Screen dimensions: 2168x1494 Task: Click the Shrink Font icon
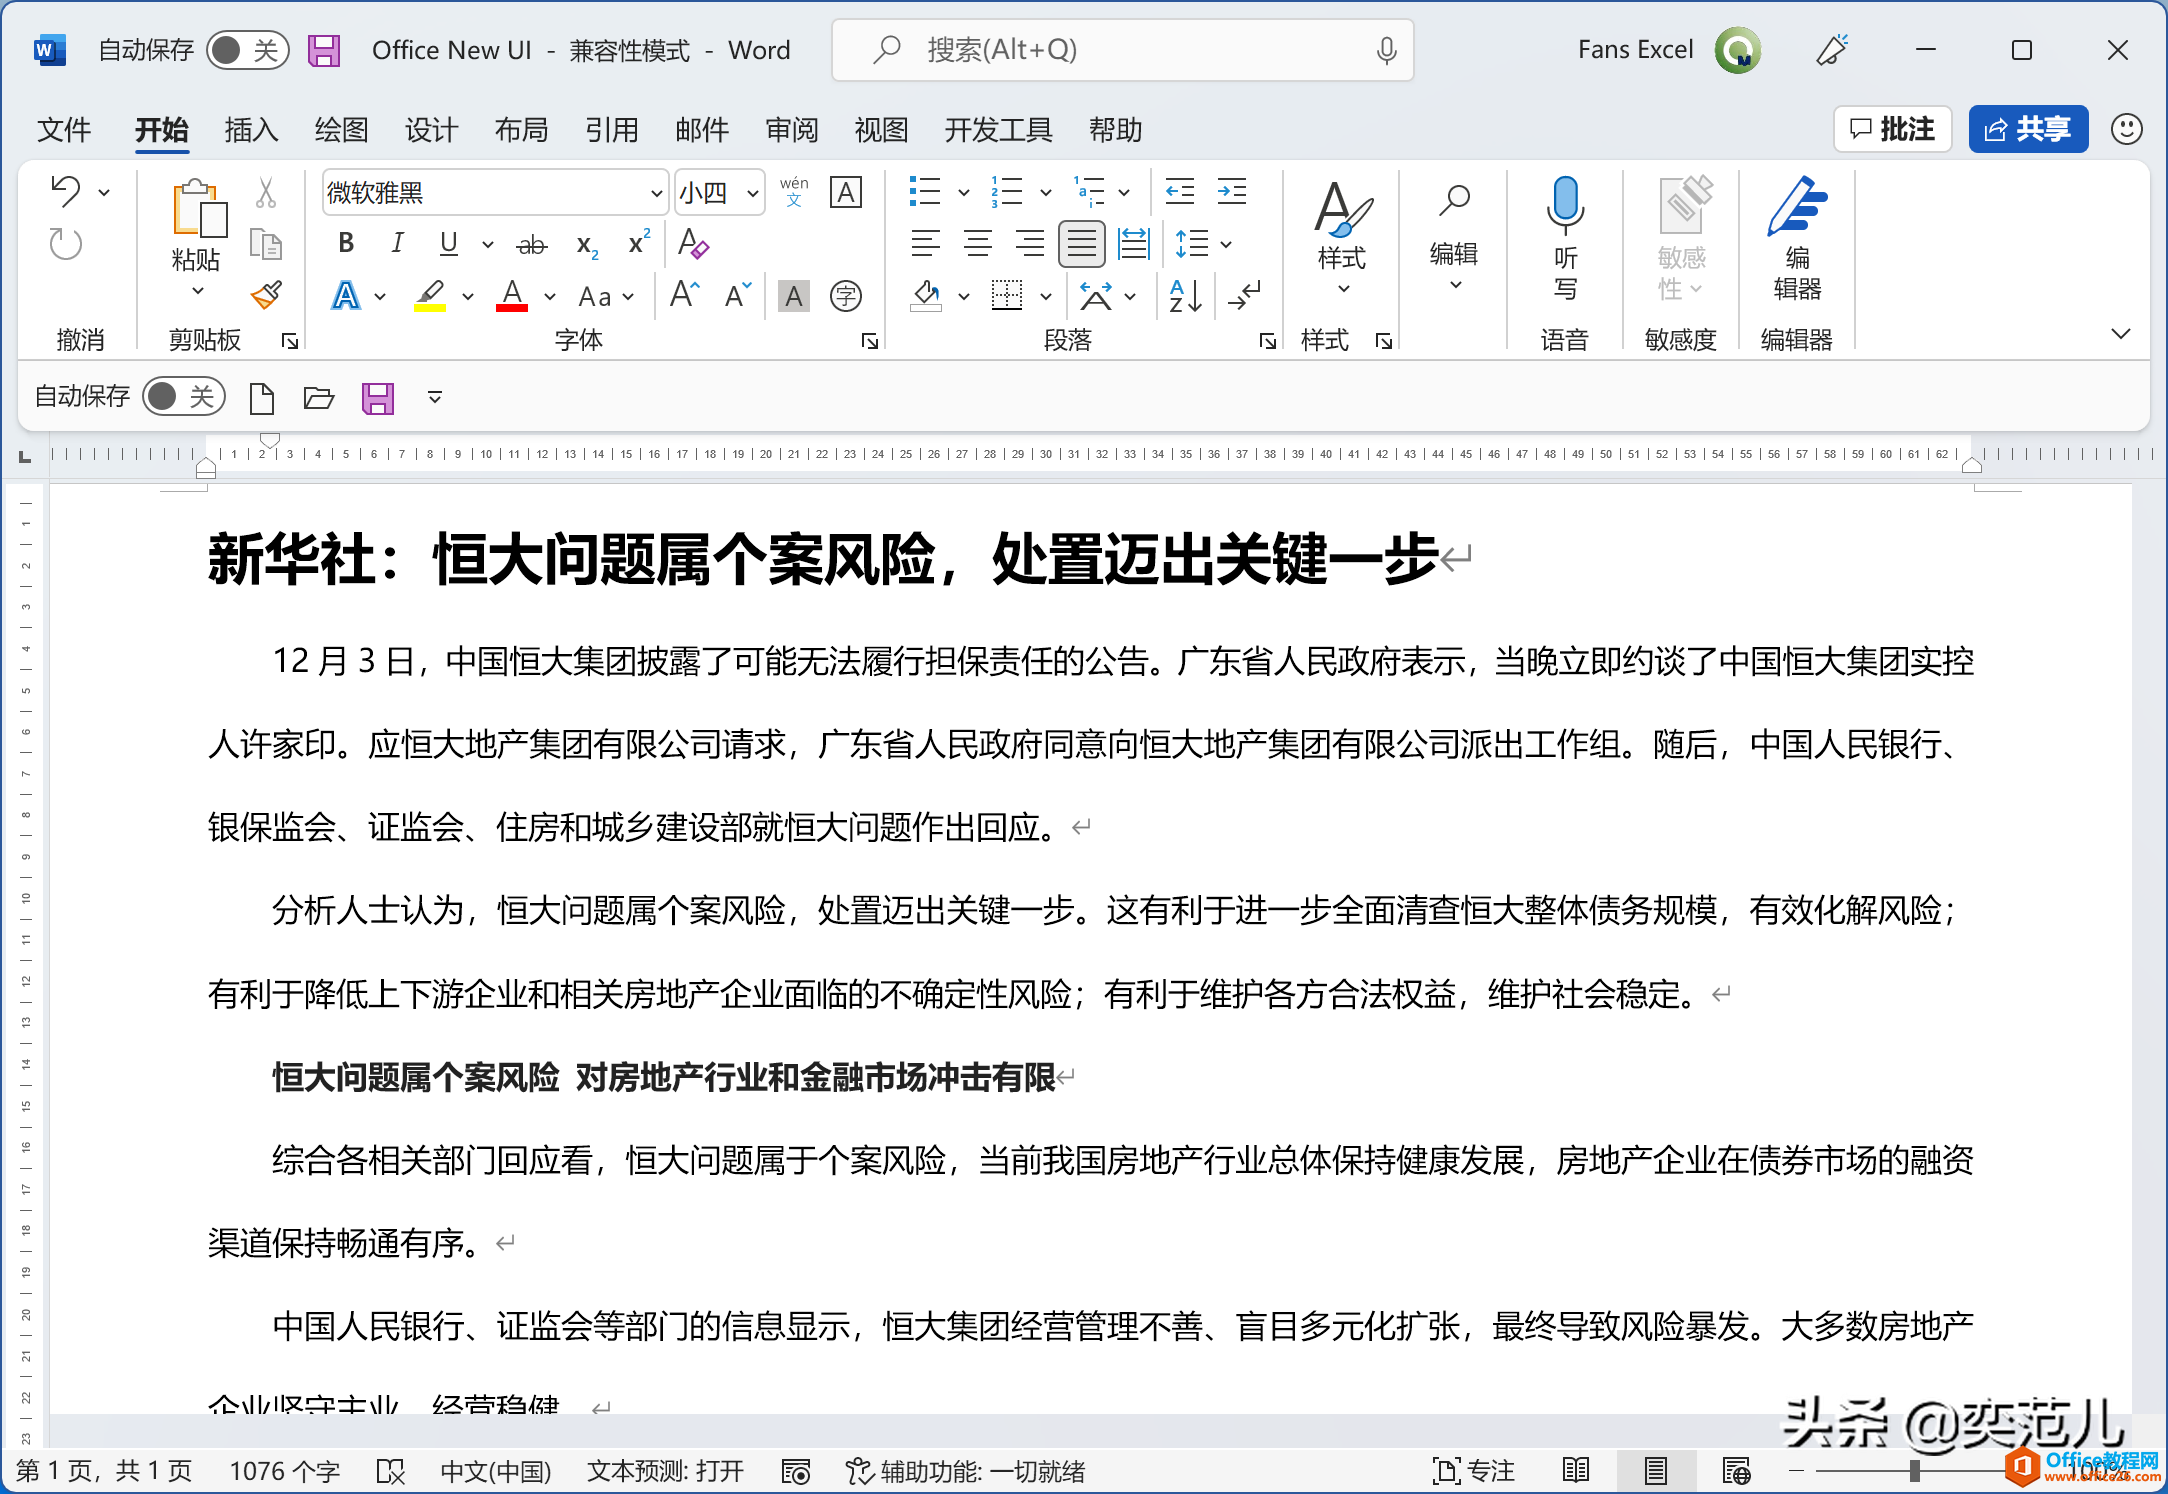[738, 295]
